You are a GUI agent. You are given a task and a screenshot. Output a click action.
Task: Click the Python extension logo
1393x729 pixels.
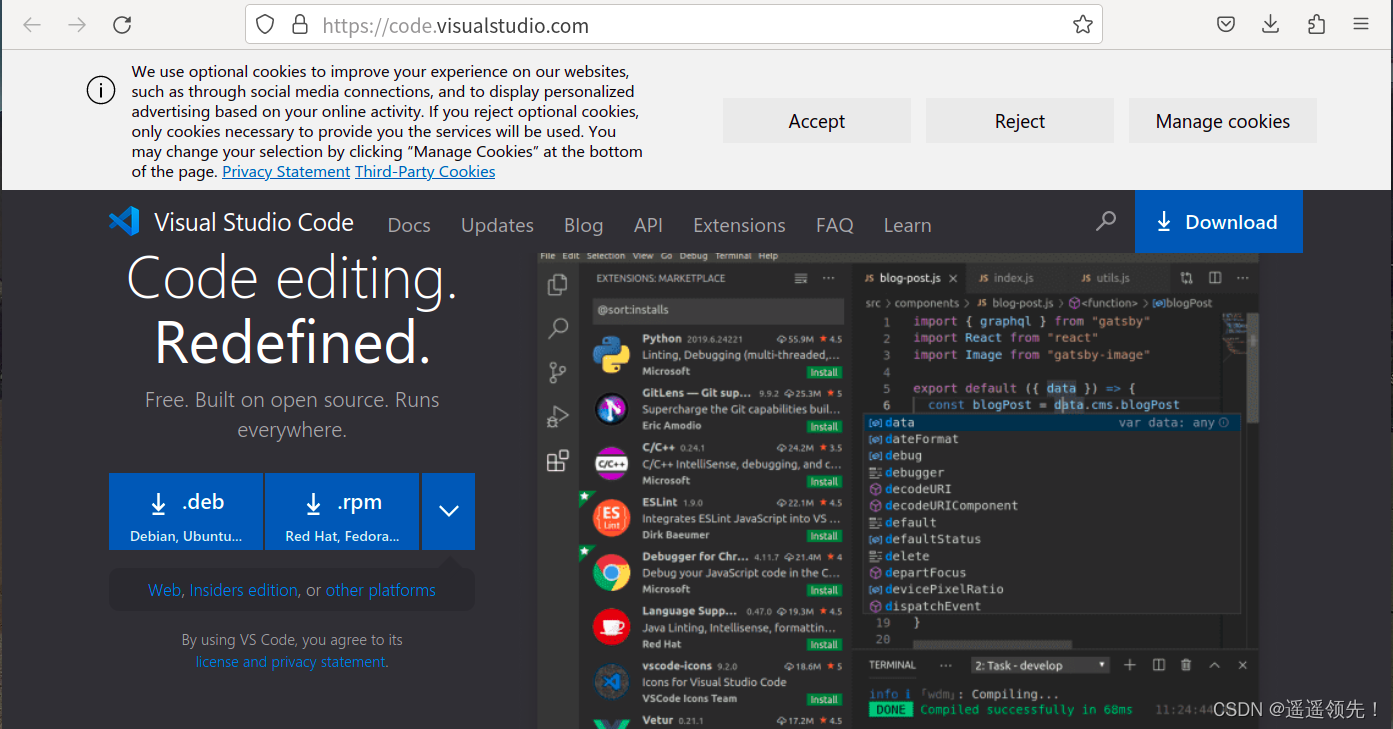click(610, 354)
